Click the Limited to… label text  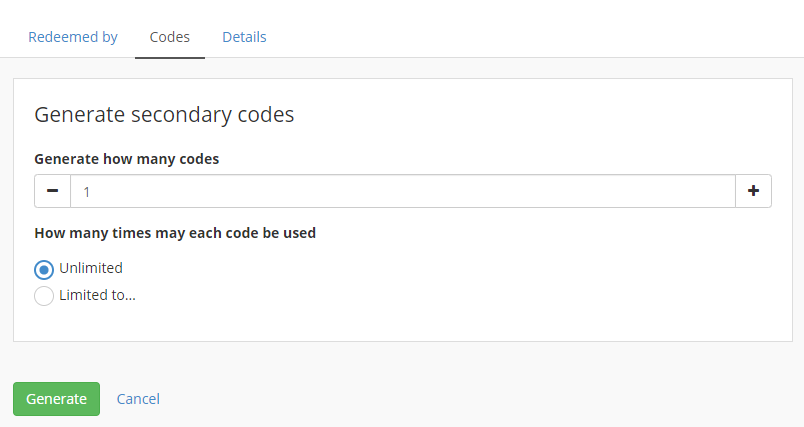pos(97,295)
